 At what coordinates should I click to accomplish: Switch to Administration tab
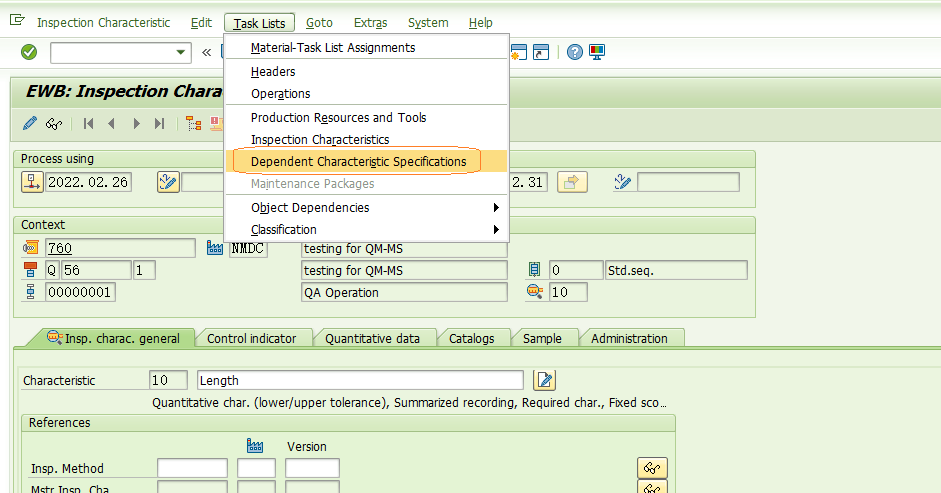coord(629,338)
